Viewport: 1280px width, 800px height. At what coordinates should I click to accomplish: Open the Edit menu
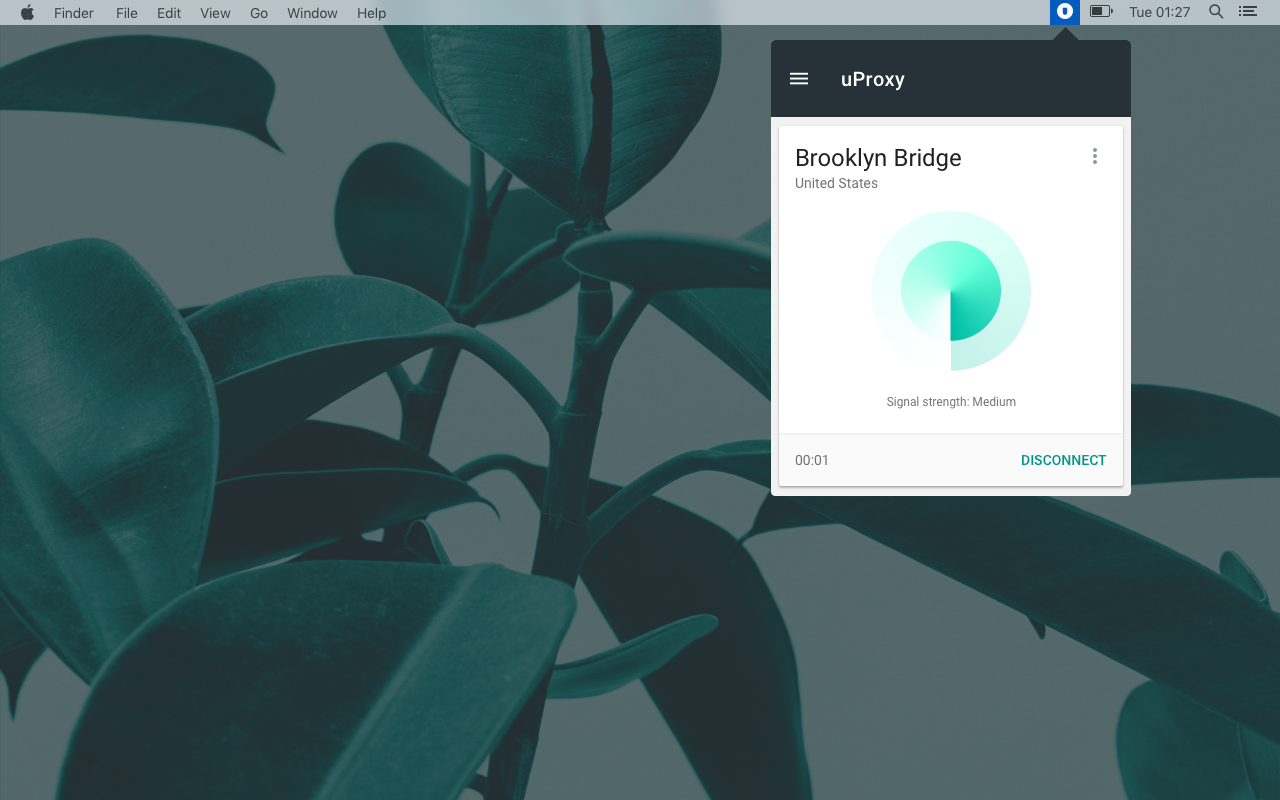point(169,13)
